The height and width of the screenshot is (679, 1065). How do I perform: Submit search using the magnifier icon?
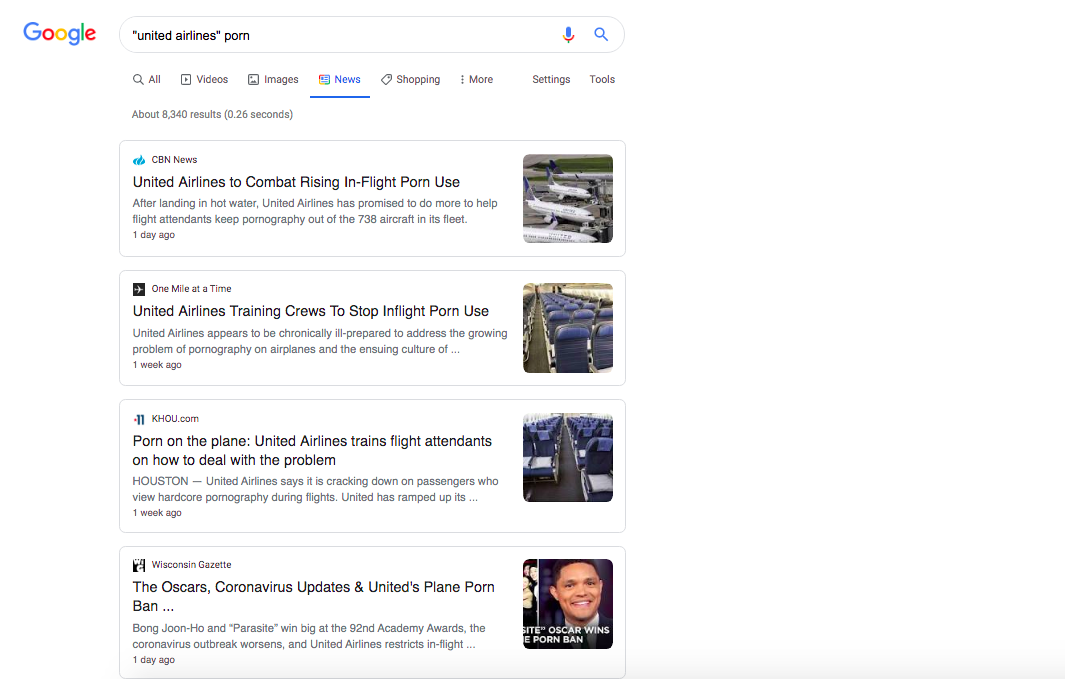(x=601, y=34)
